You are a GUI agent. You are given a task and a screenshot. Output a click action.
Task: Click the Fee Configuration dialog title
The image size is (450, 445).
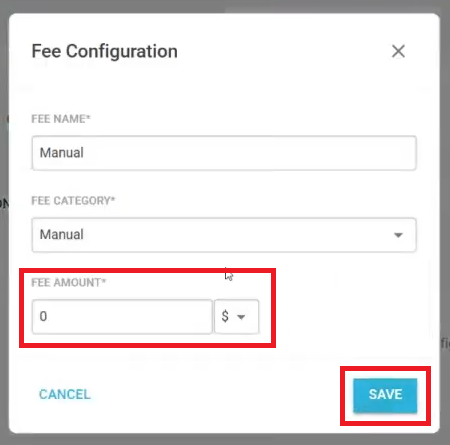click(x=104, y=52)
